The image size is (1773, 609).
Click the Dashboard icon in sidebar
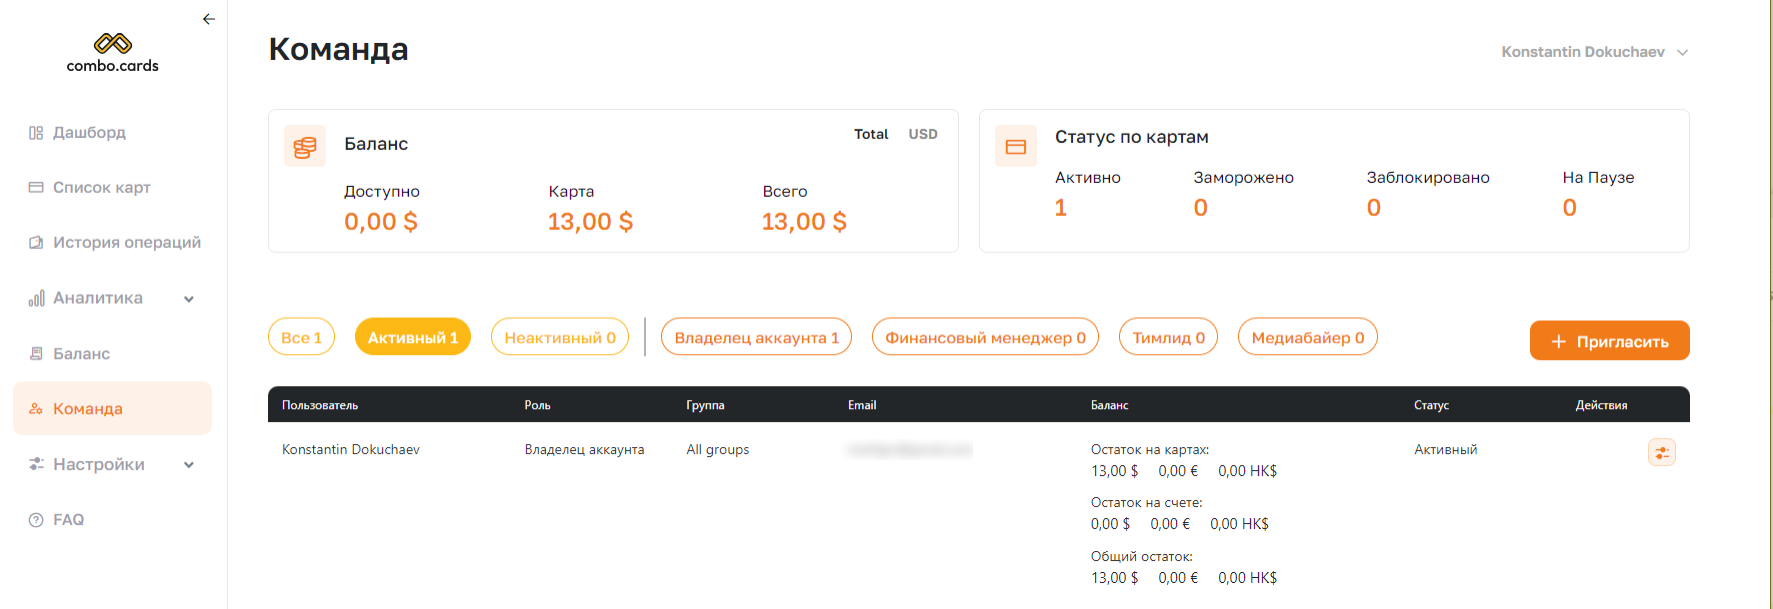coord(36,133)
